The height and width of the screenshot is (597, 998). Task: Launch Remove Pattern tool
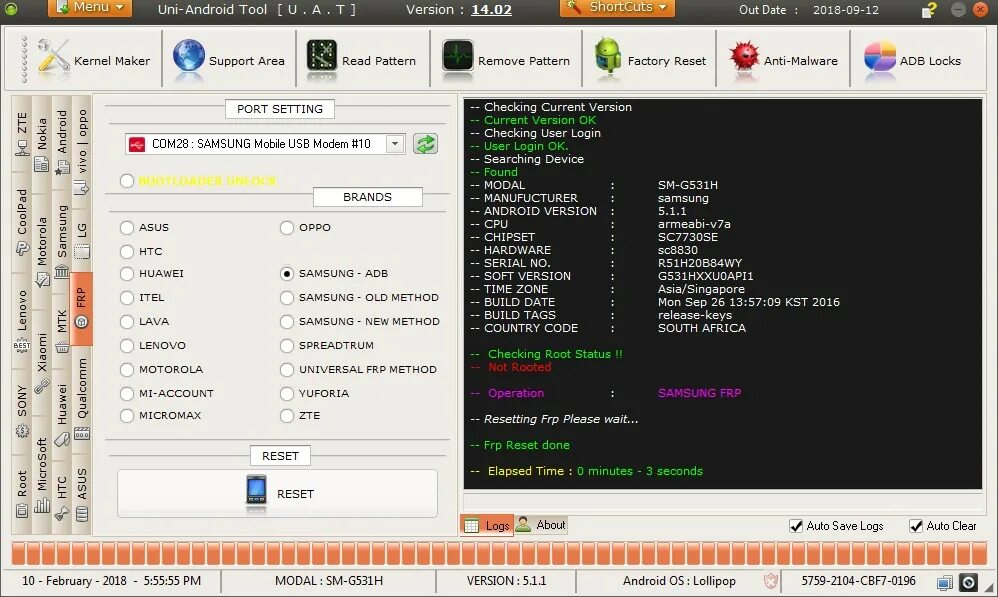[x=506, y=60]
